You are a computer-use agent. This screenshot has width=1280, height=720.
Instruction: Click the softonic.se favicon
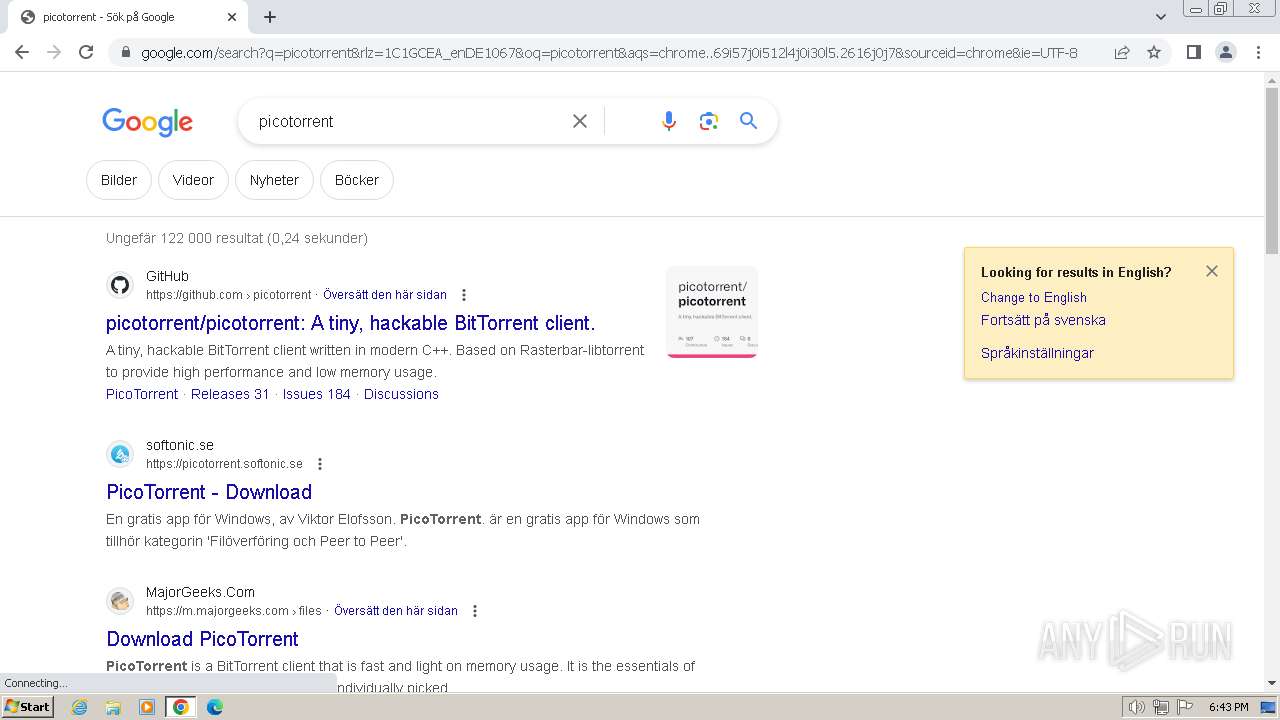pyautogui.click(x=120, y=454)
